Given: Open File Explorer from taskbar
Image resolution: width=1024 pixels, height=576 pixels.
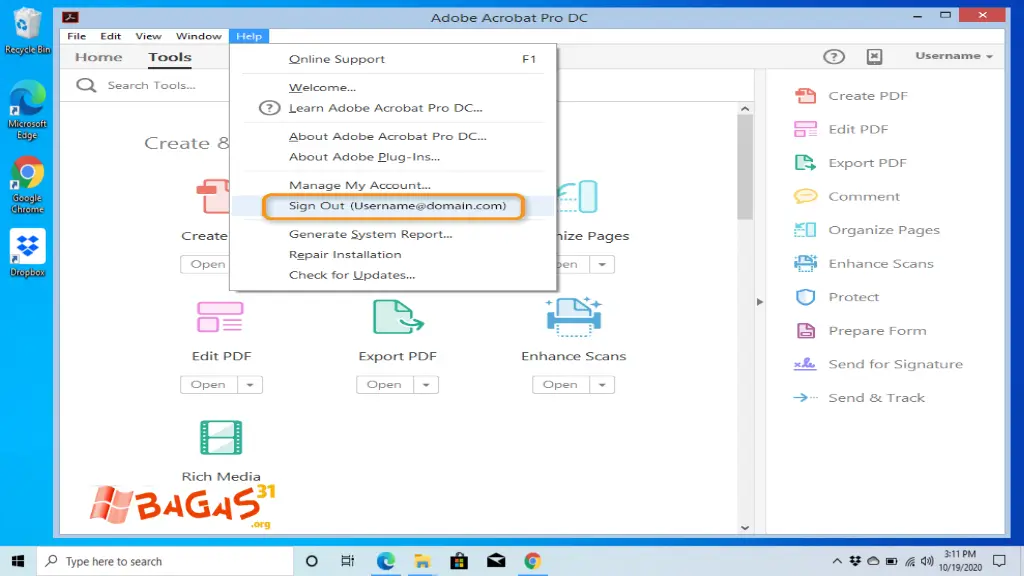Looking at the screenshot, I should coord(423,561).
